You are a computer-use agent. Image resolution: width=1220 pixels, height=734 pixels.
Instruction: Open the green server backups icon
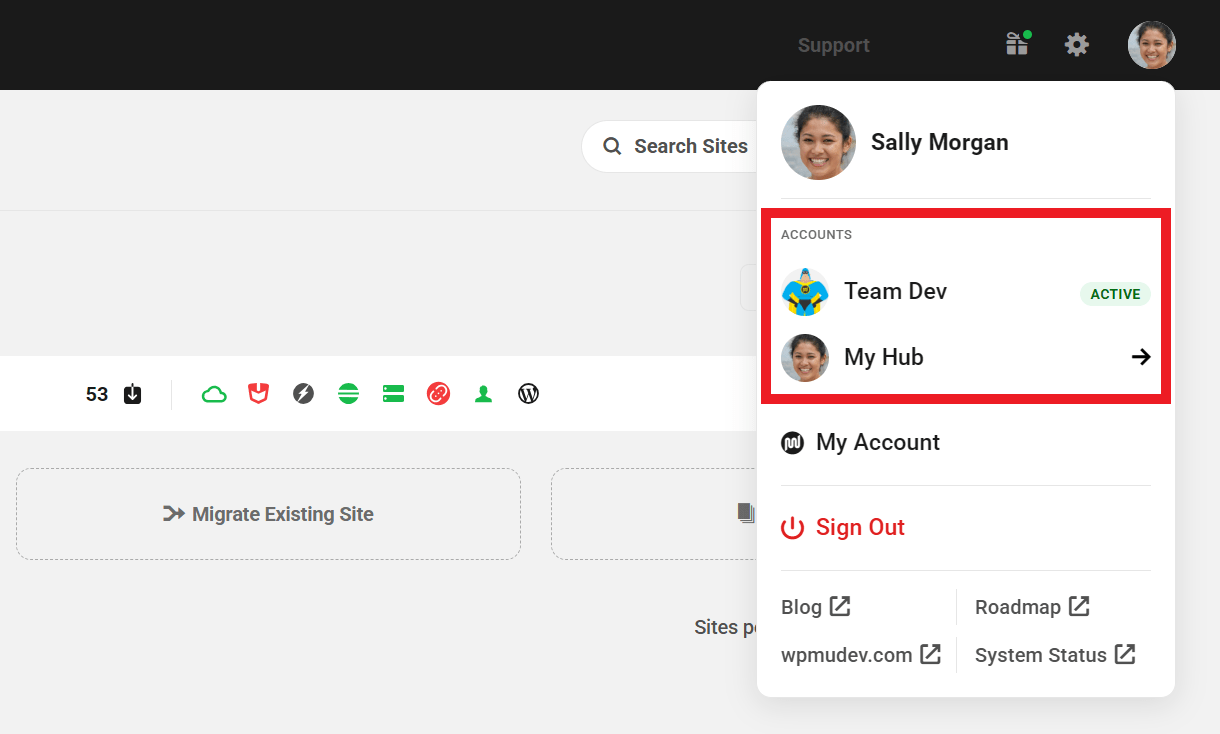pos(393,394)
